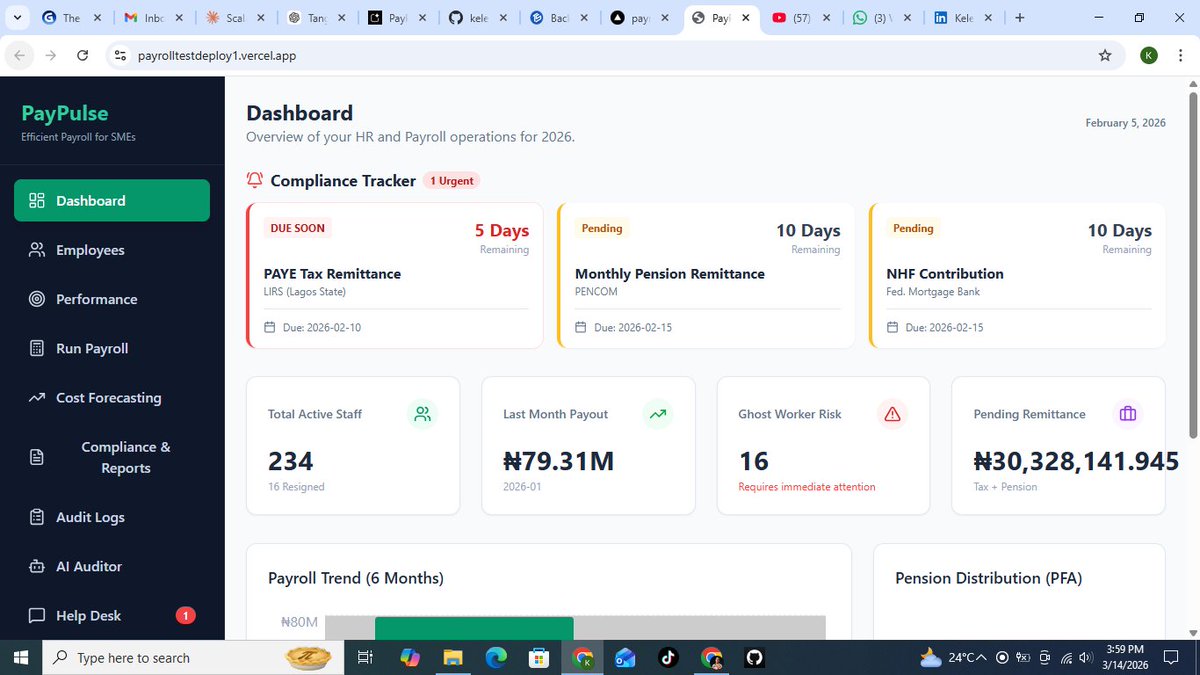1200x675 pixels.
Task: Open Compliance & Reports section
Action: pyautogui.click(x=112, y=457)
